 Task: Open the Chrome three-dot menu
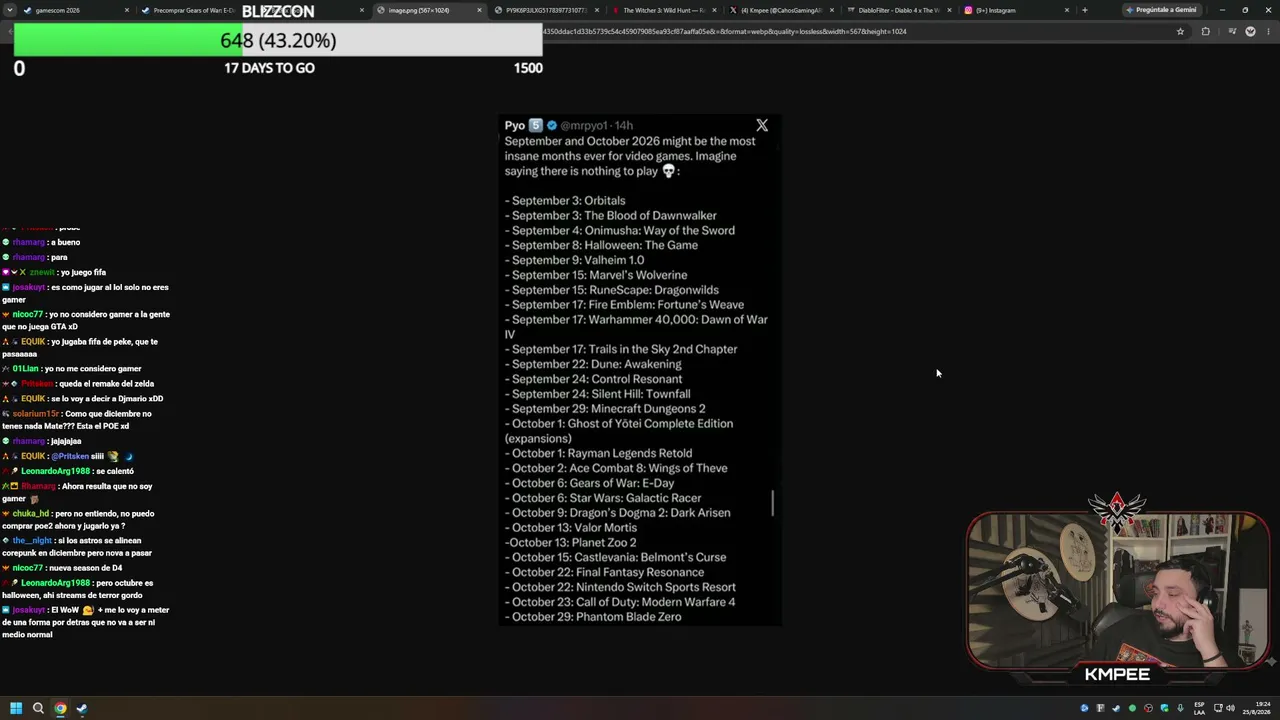point(1268,31)
